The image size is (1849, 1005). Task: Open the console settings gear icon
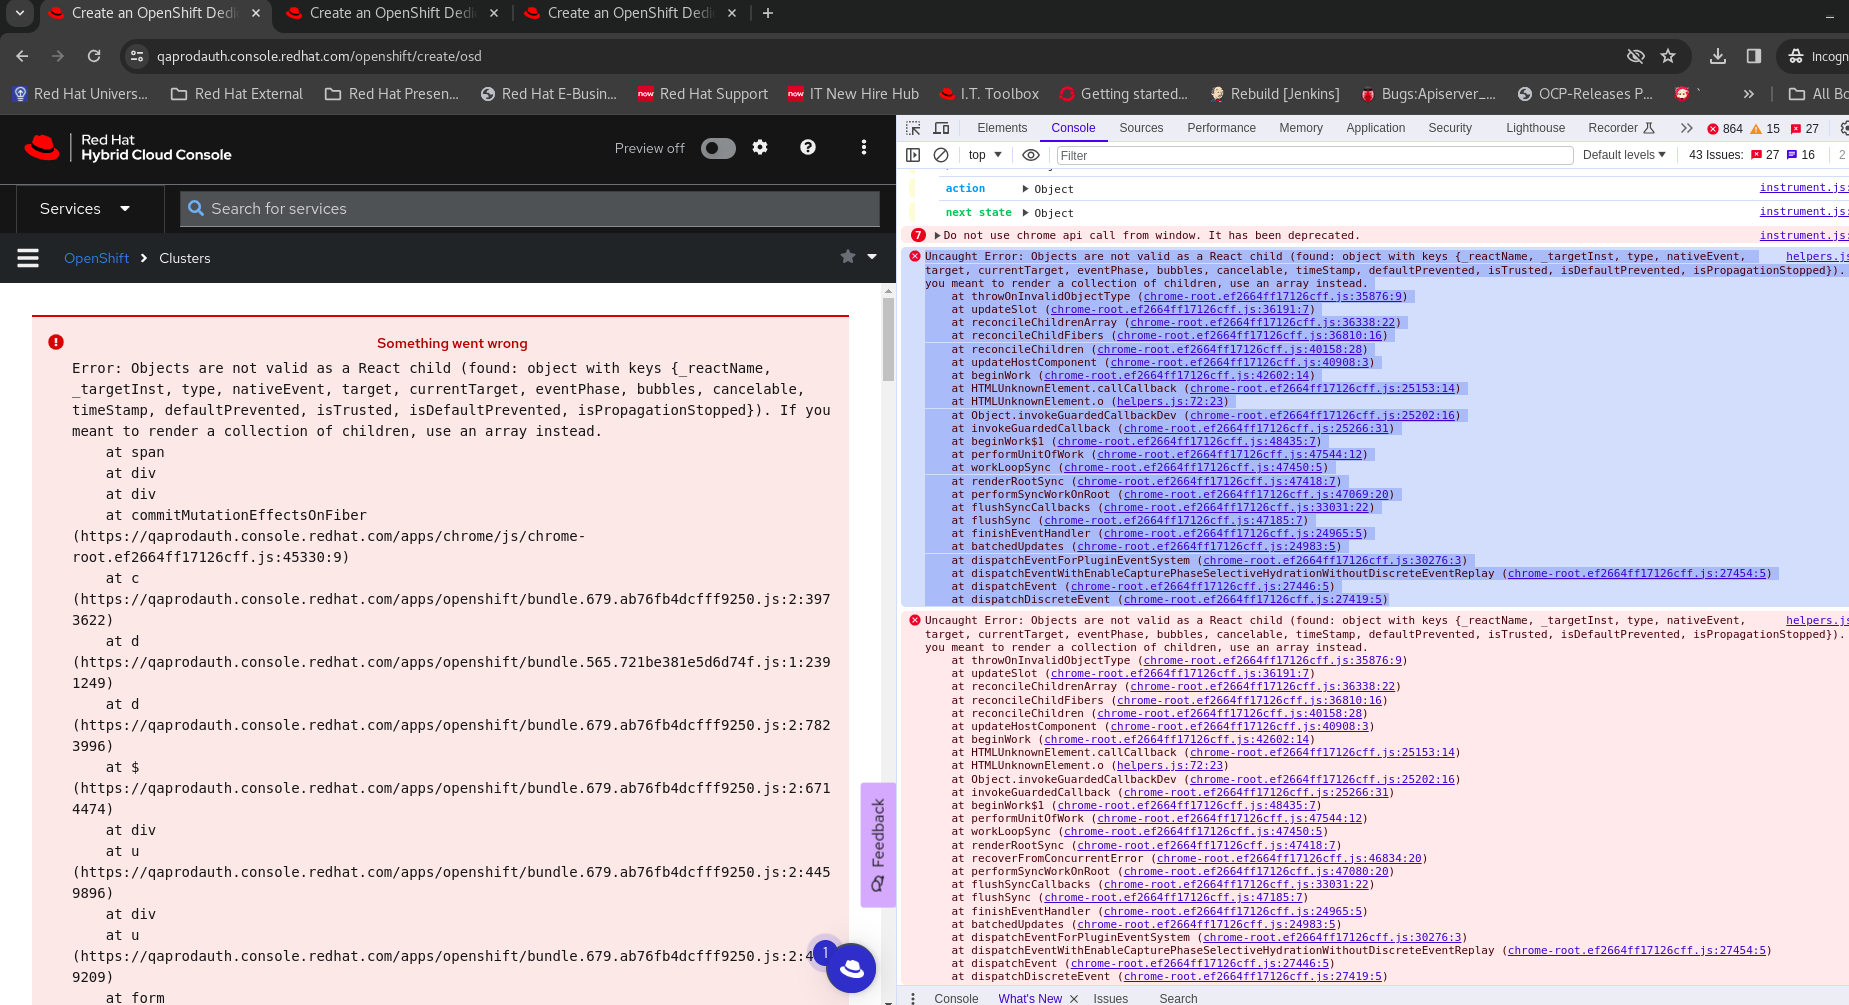click(x=760, y=148)
